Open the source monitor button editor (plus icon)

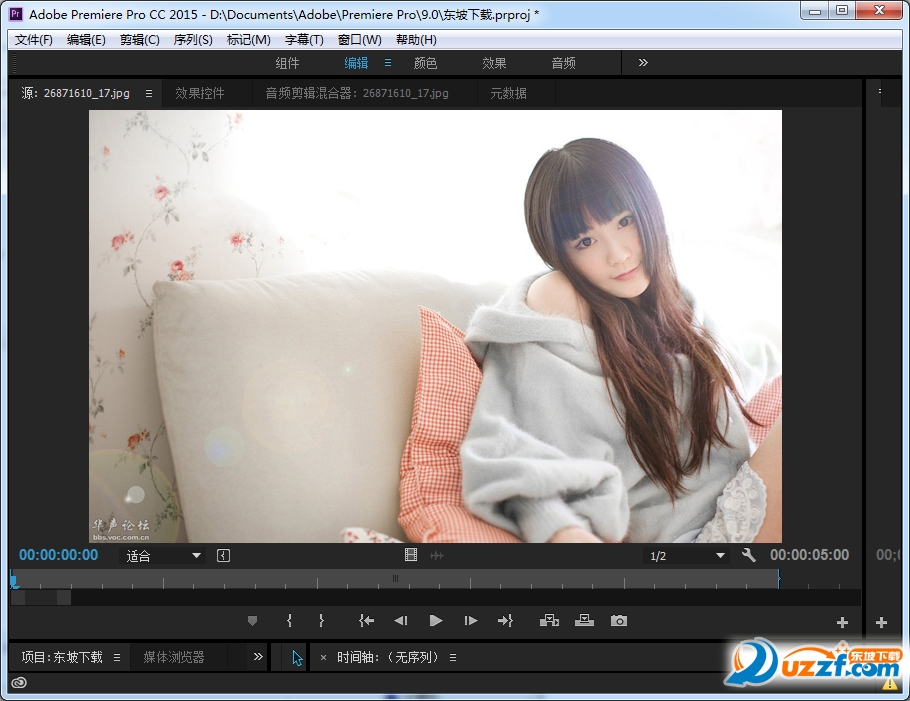click(x=842, y=623)
